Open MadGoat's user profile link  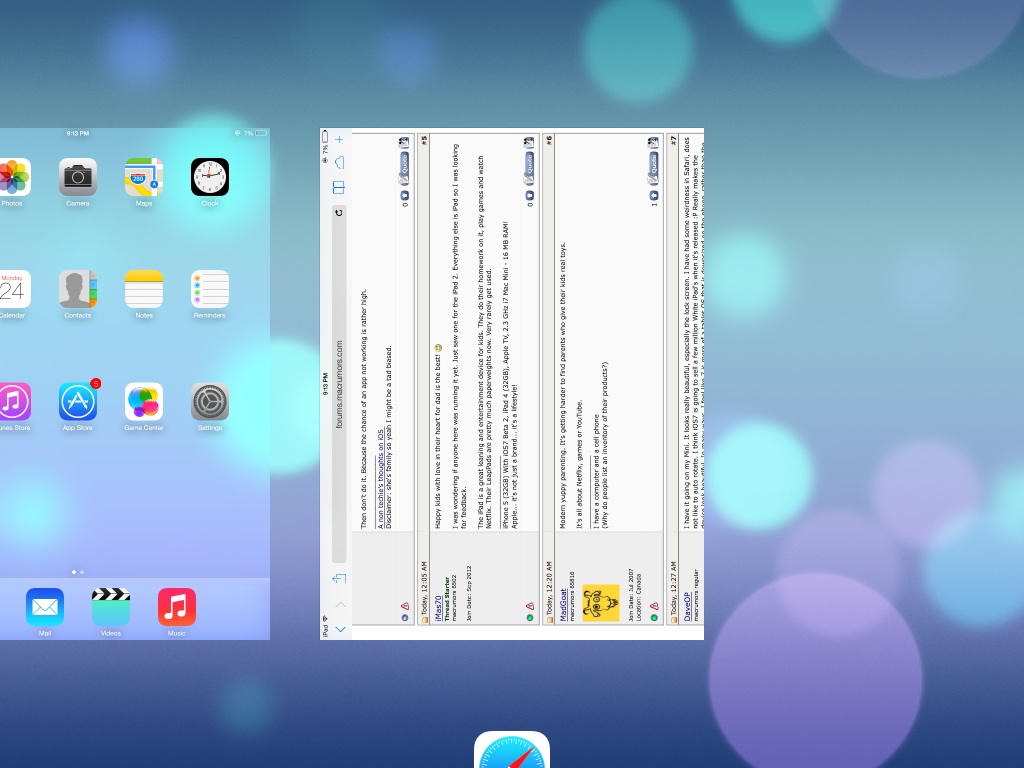tap(562, 605)
